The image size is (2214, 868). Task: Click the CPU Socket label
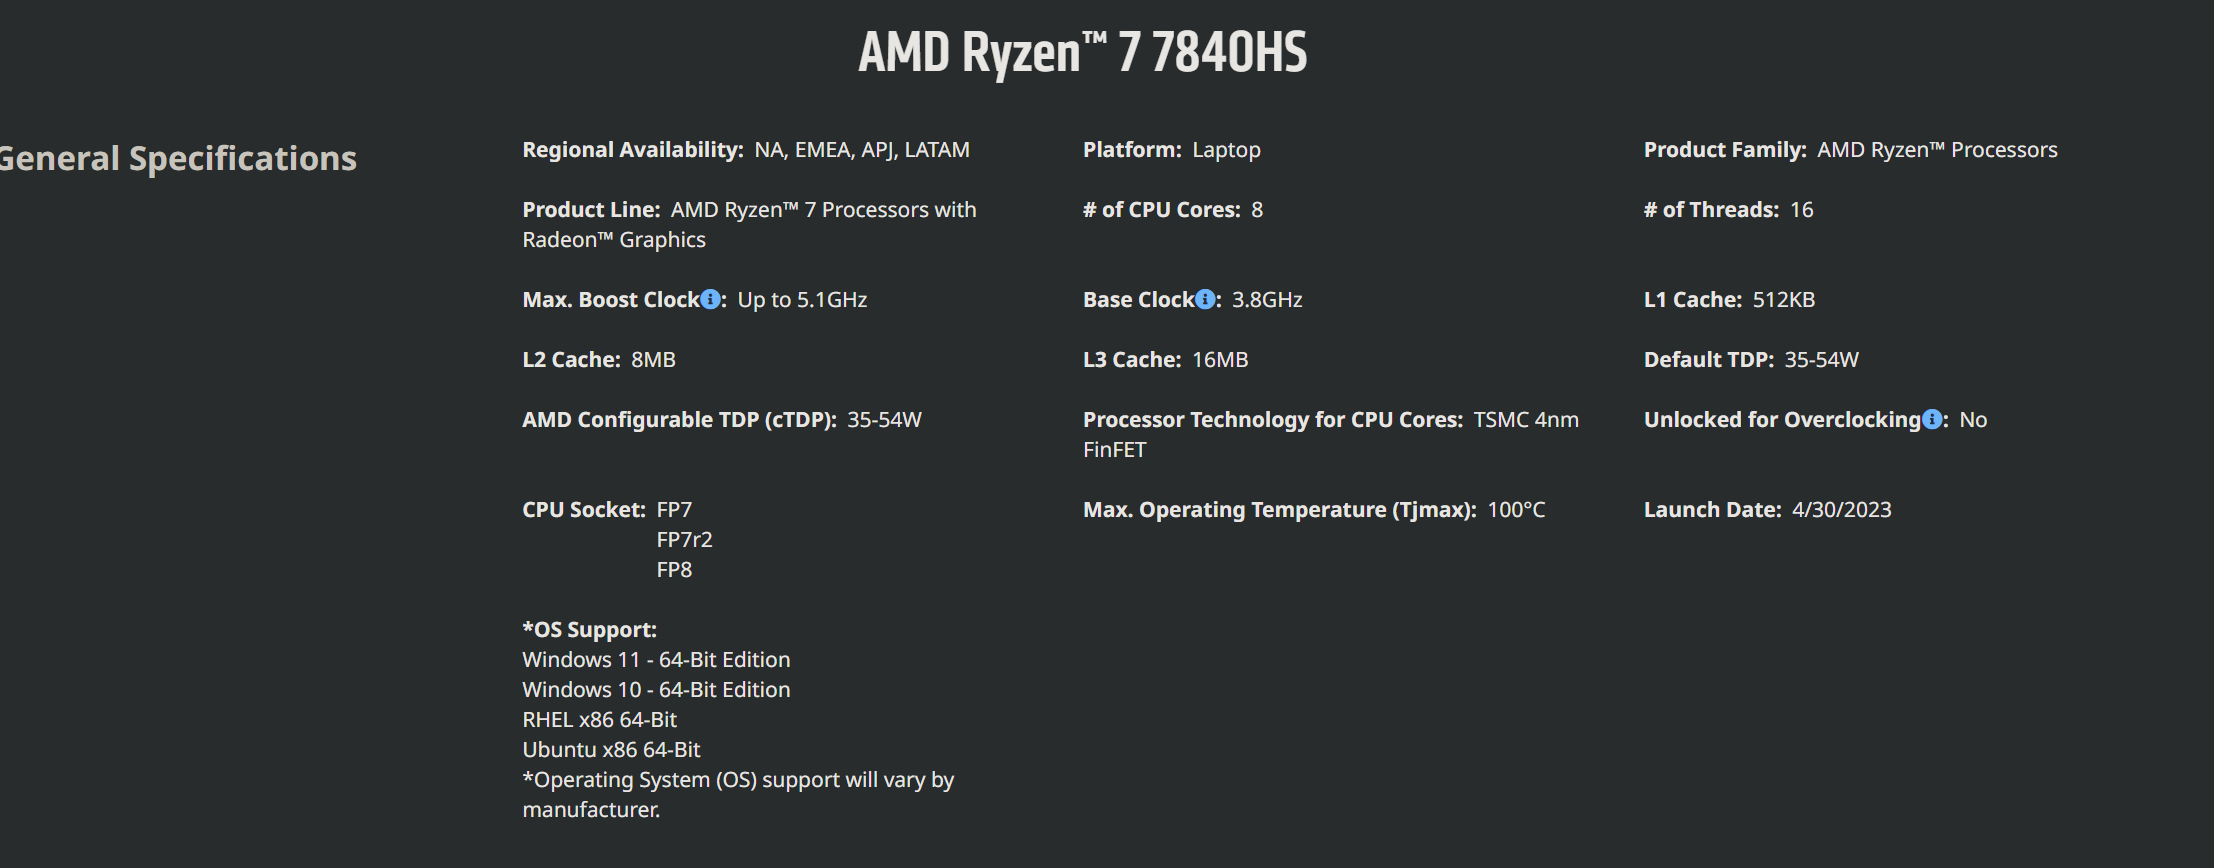[583, 510]
